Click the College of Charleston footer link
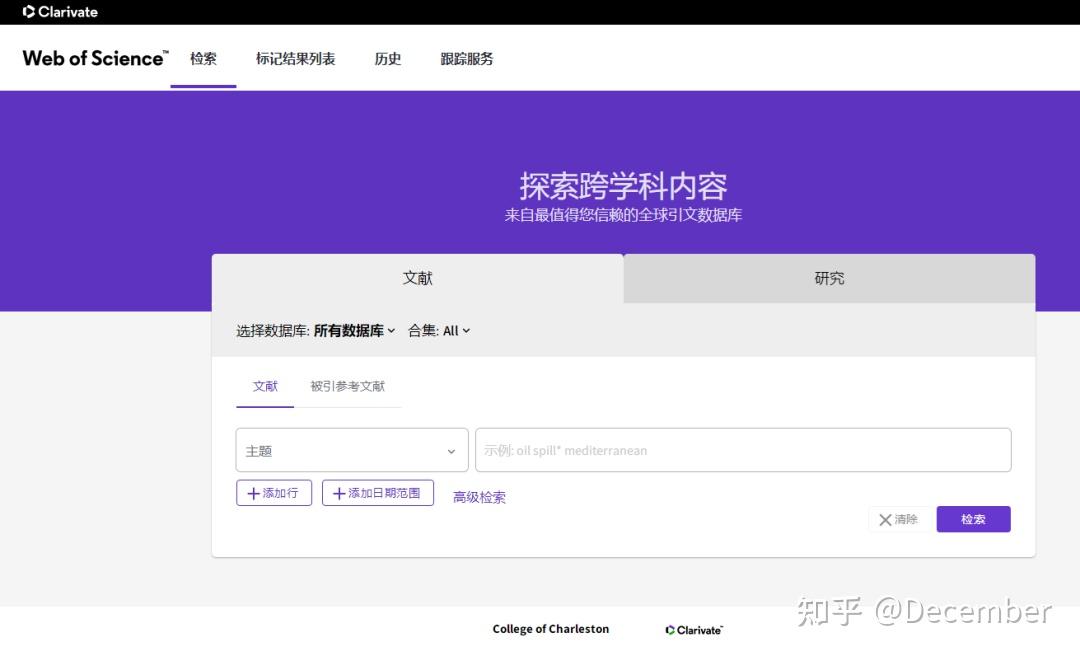 (x=550, y=629)
